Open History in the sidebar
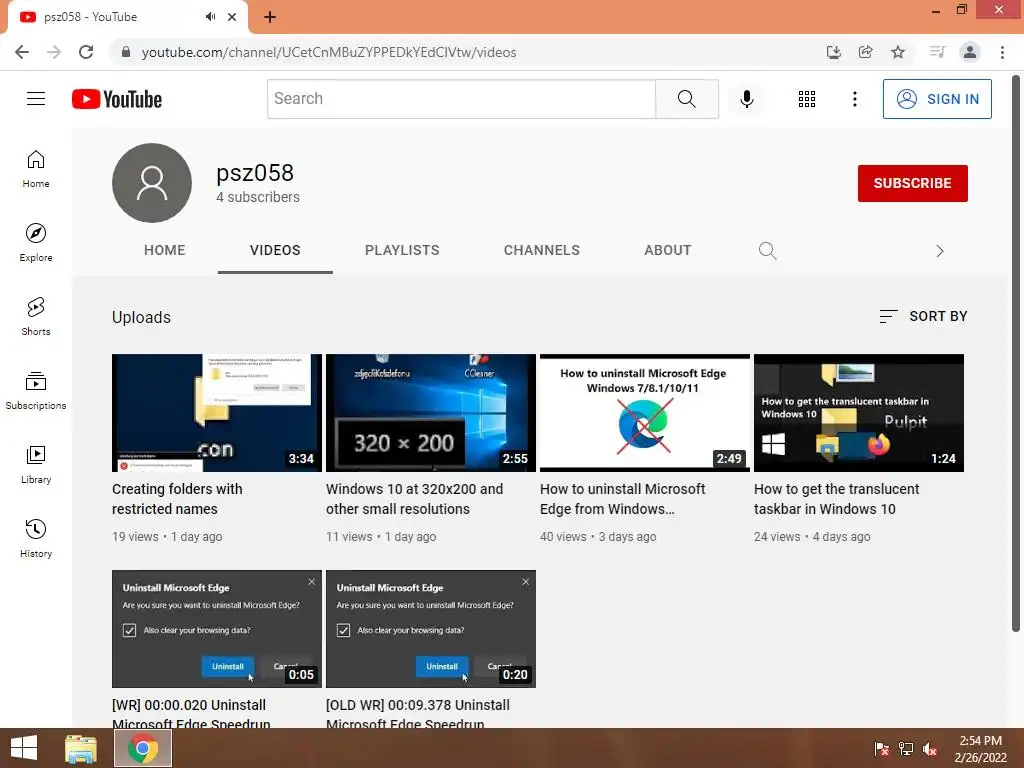 [x=36, y=539]
